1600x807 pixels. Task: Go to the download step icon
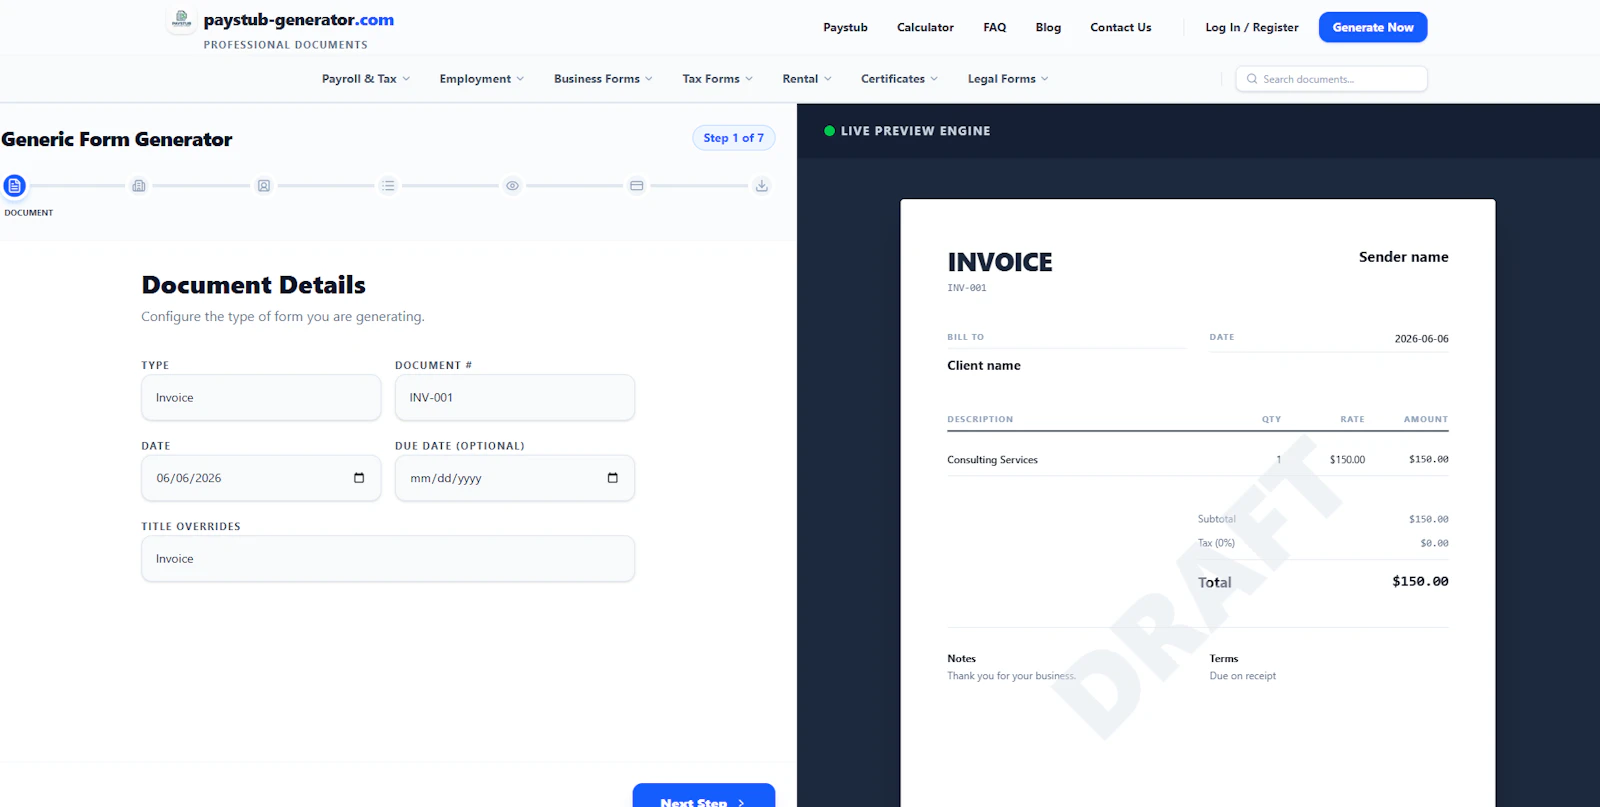point(762,186)
